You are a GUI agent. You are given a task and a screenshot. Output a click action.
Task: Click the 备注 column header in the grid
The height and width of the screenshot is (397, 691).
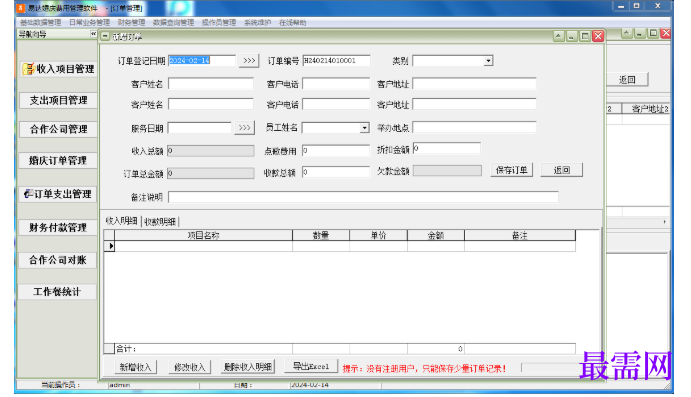pos(520,235)
